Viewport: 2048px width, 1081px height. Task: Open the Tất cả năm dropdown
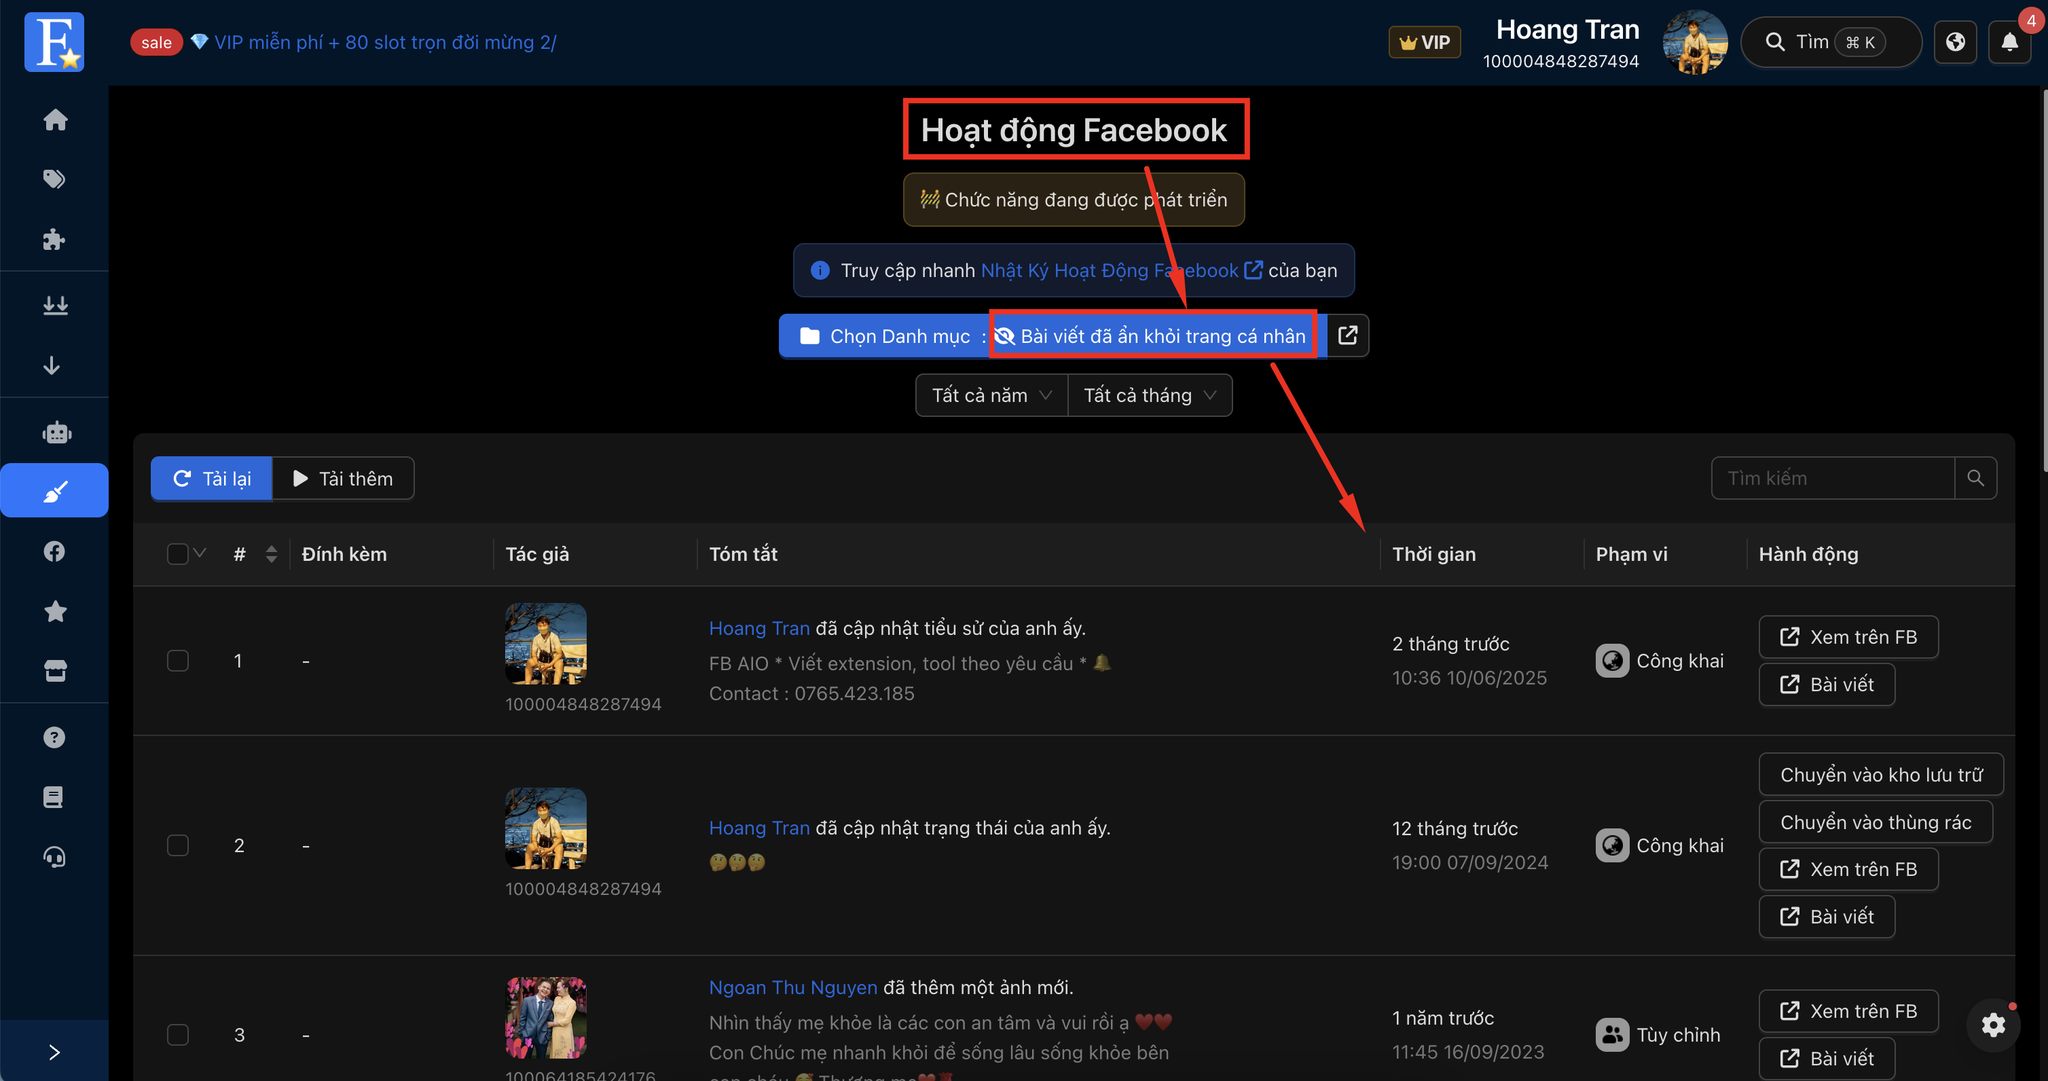991,395
